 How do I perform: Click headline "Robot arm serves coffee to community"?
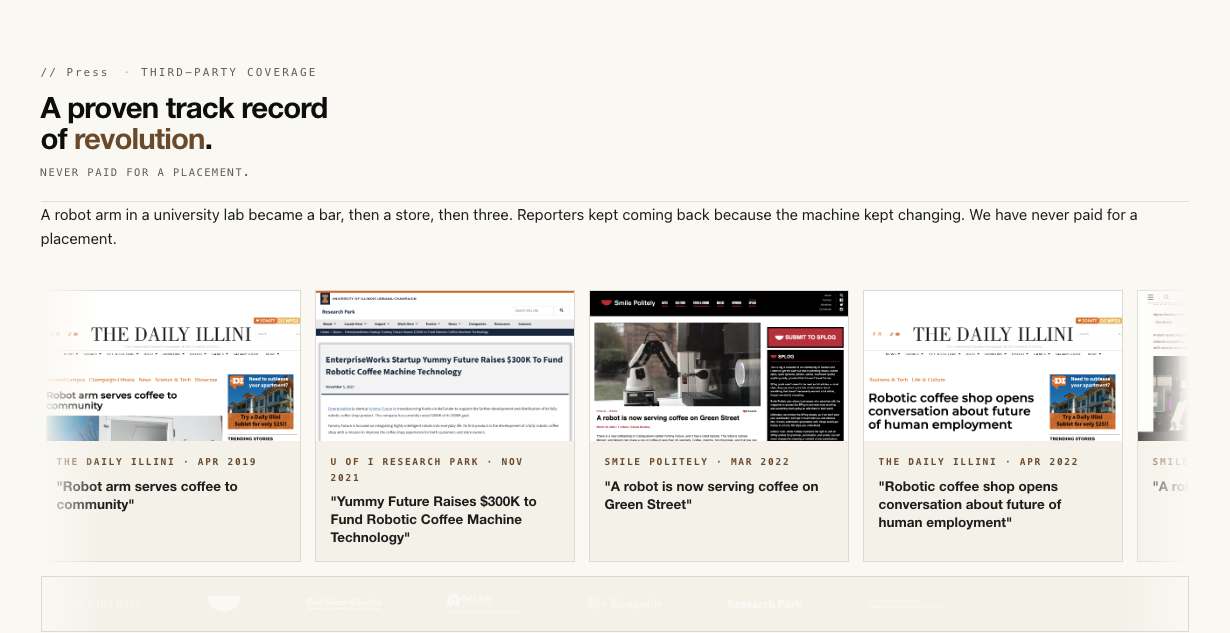coord(147,495)
